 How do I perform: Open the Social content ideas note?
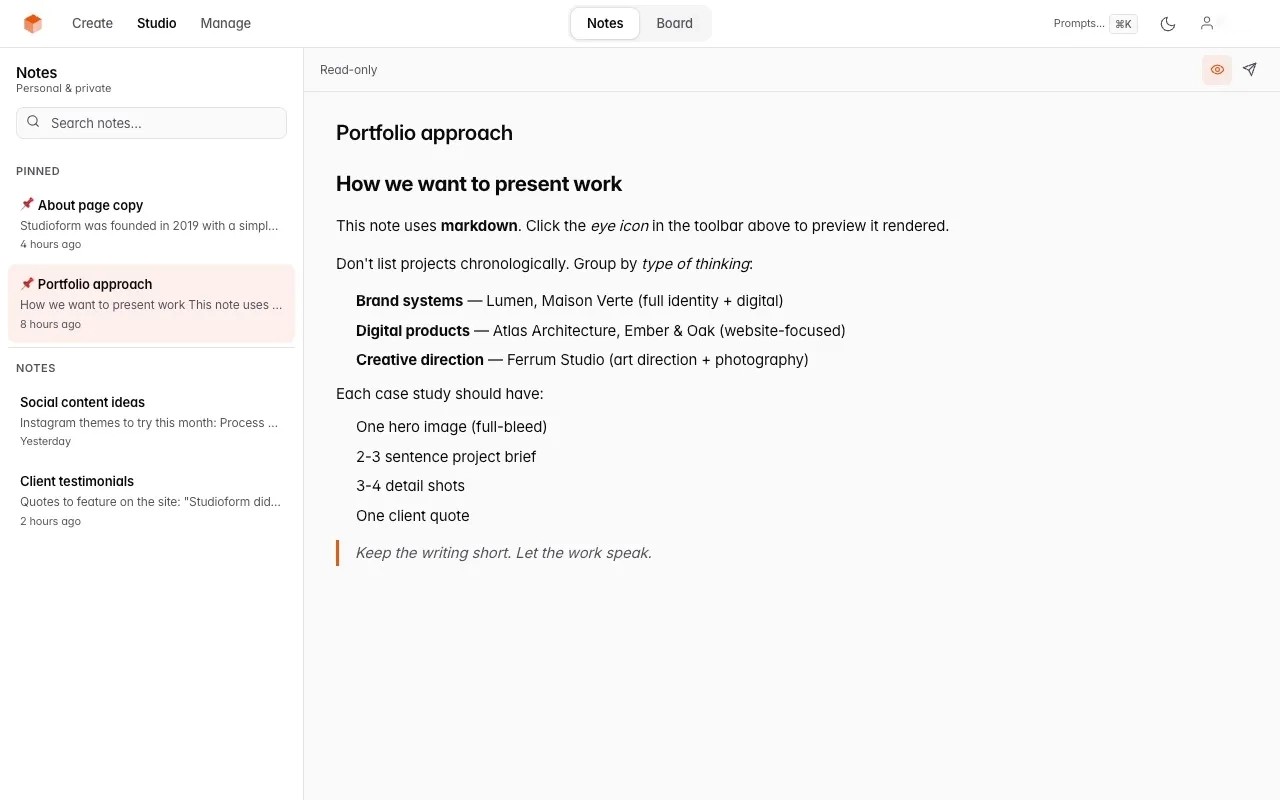pyautogui.click(x=150, y=420)
